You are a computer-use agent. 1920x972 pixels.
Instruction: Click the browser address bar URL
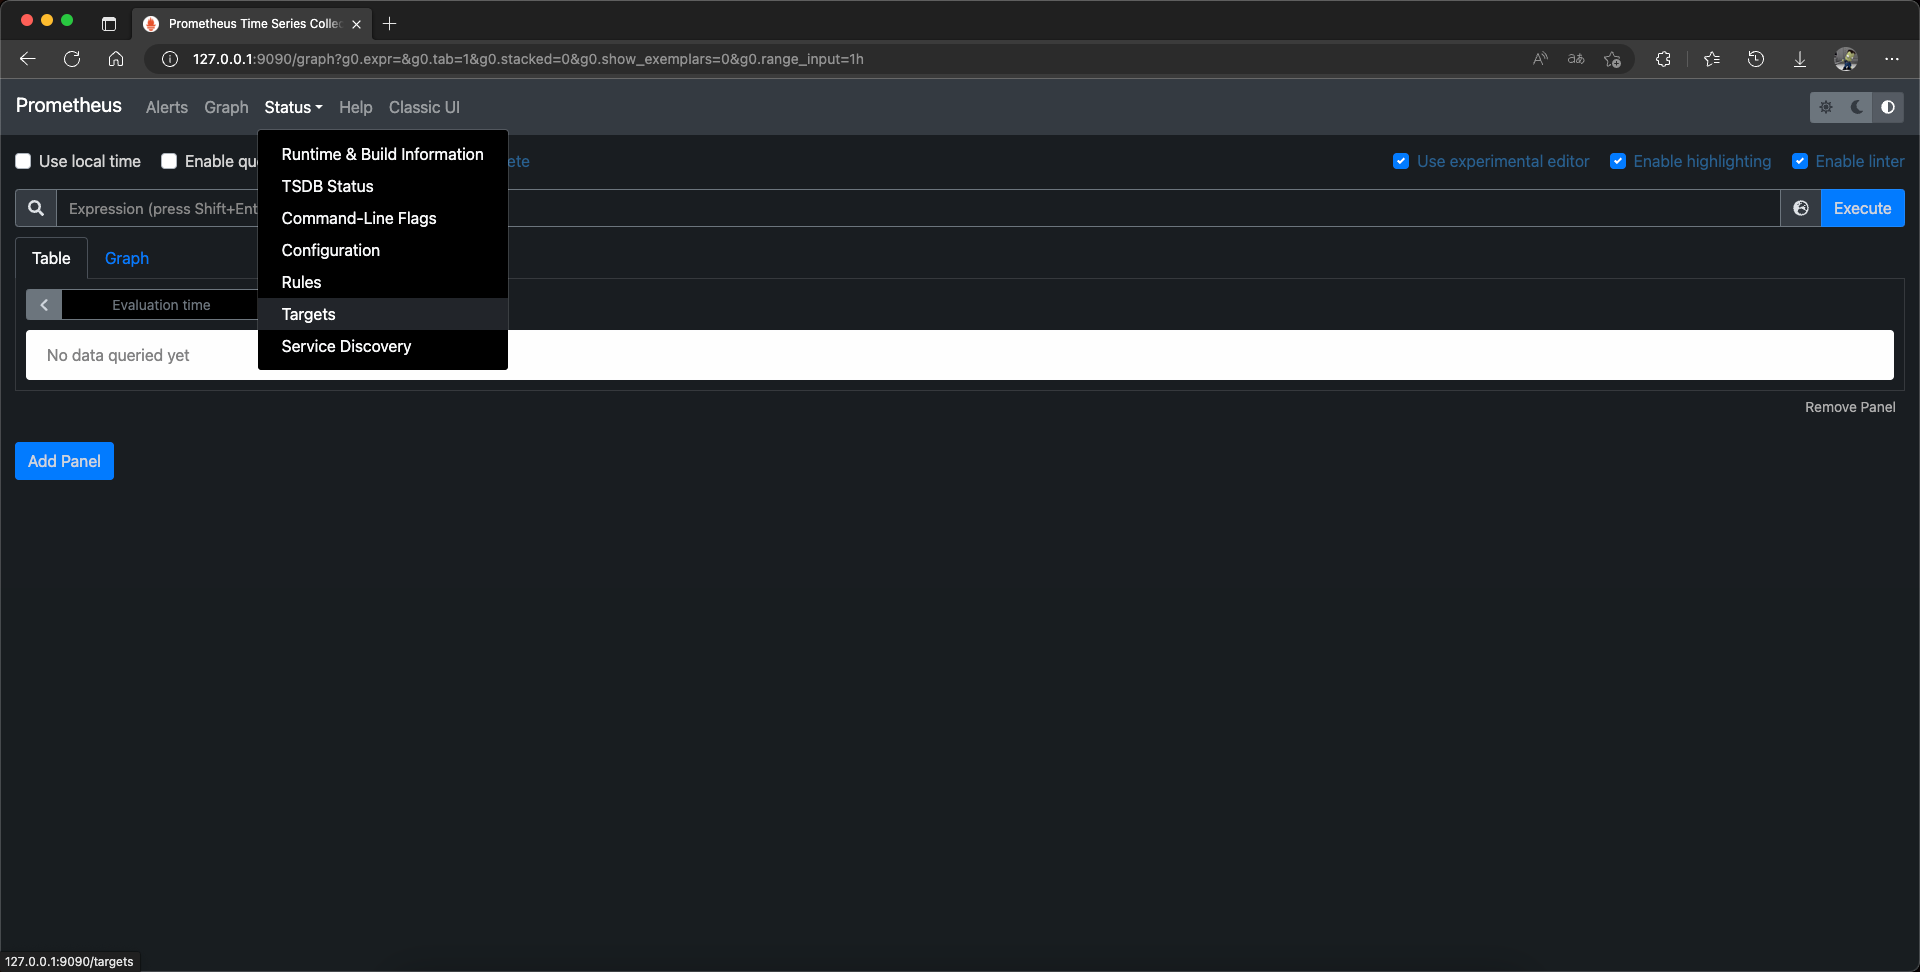click(528, 59)
